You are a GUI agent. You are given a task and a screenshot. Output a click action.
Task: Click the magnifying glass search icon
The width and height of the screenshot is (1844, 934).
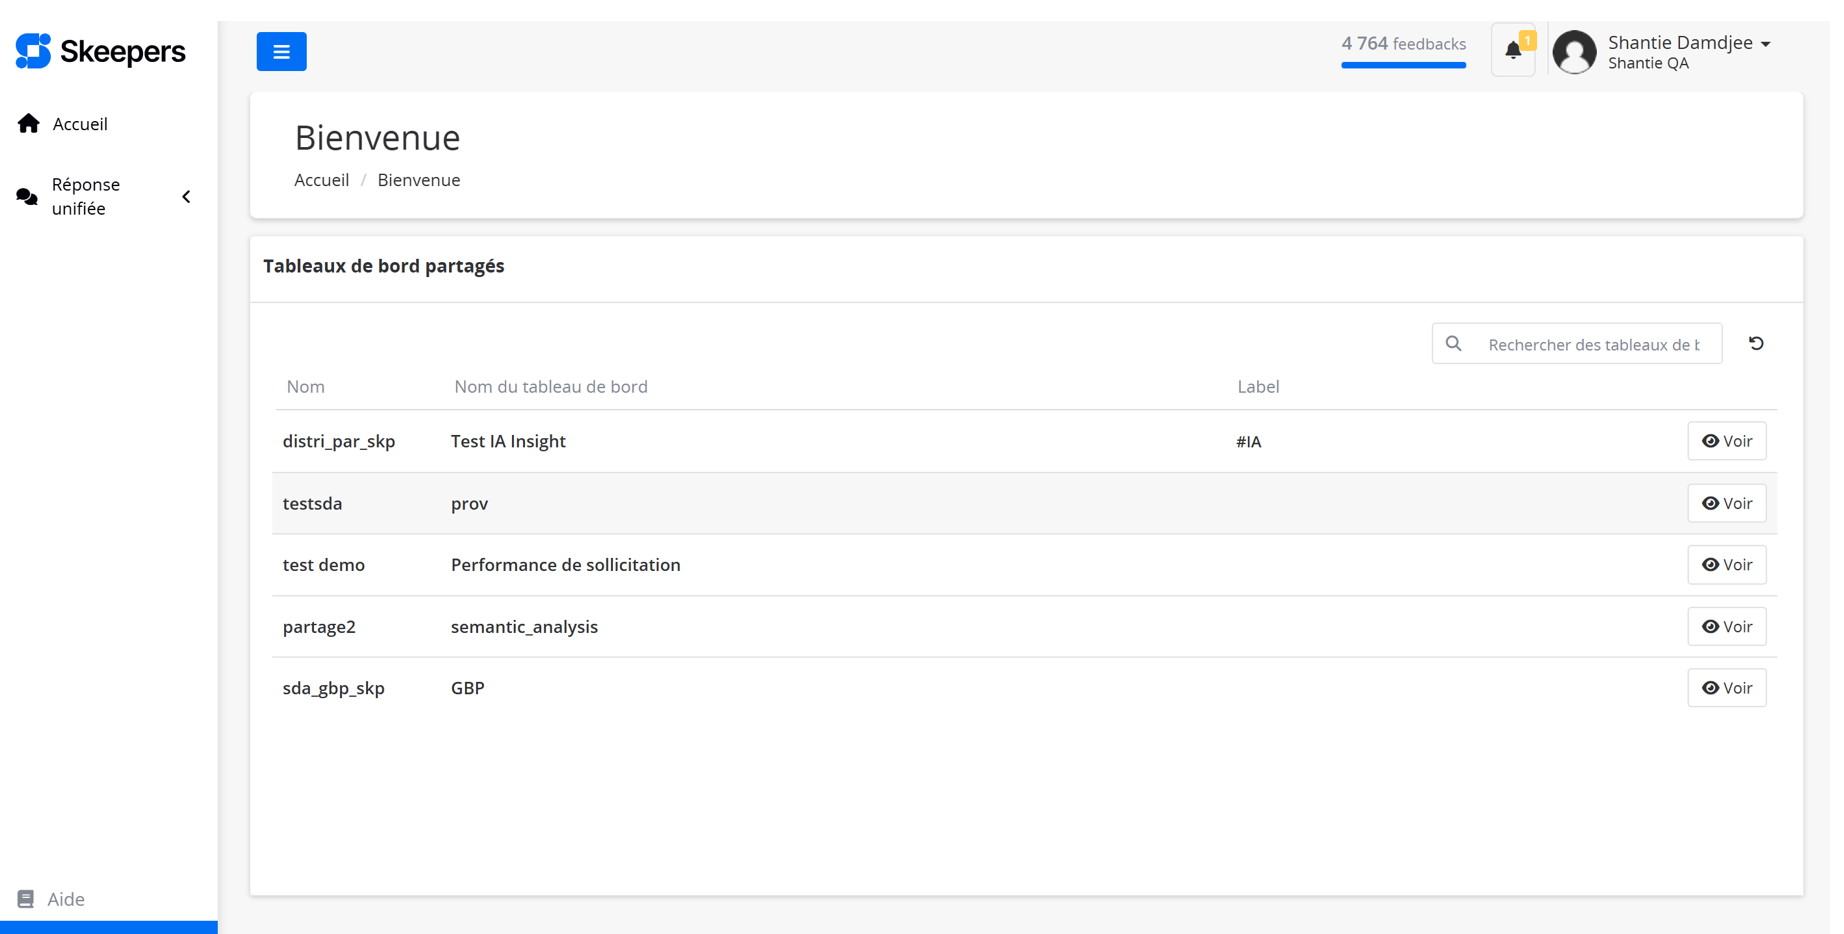tap(1454, 344)
